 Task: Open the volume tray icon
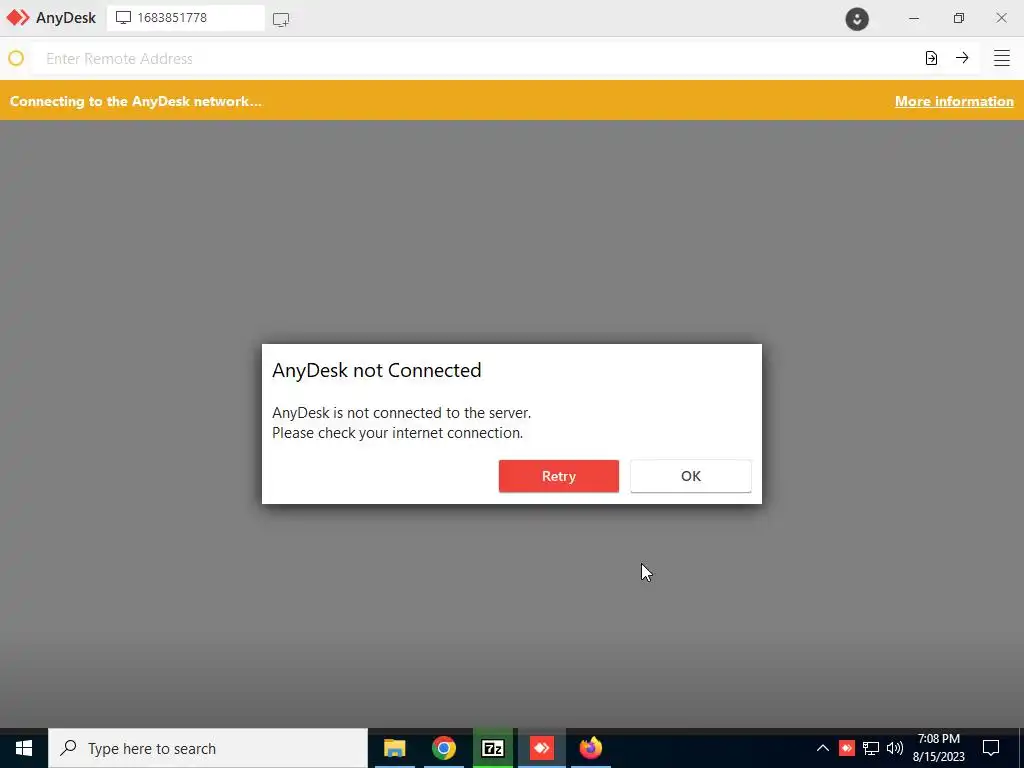(895, 748)
